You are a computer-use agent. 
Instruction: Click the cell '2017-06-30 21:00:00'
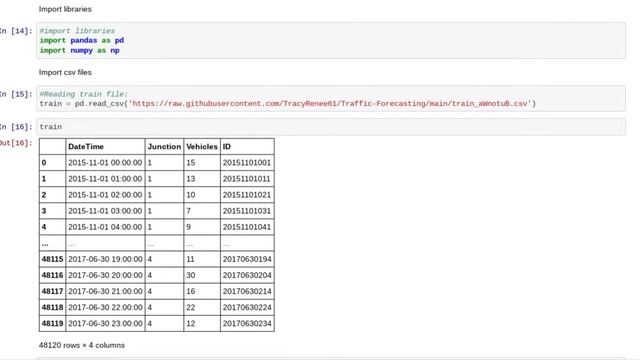105,291
